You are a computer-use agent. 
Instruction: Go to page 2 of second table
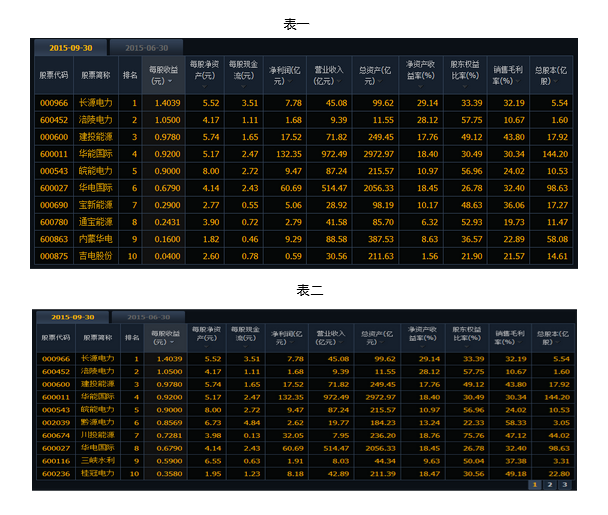point(549,484)
